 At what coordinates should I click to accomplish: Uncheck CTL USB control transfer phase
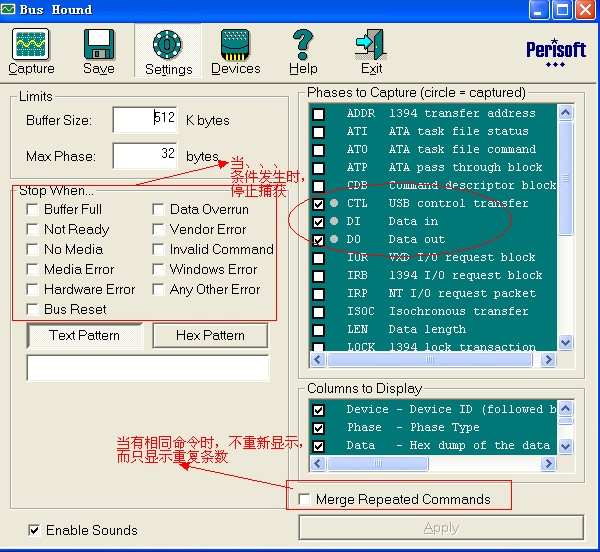coord(318,204)
